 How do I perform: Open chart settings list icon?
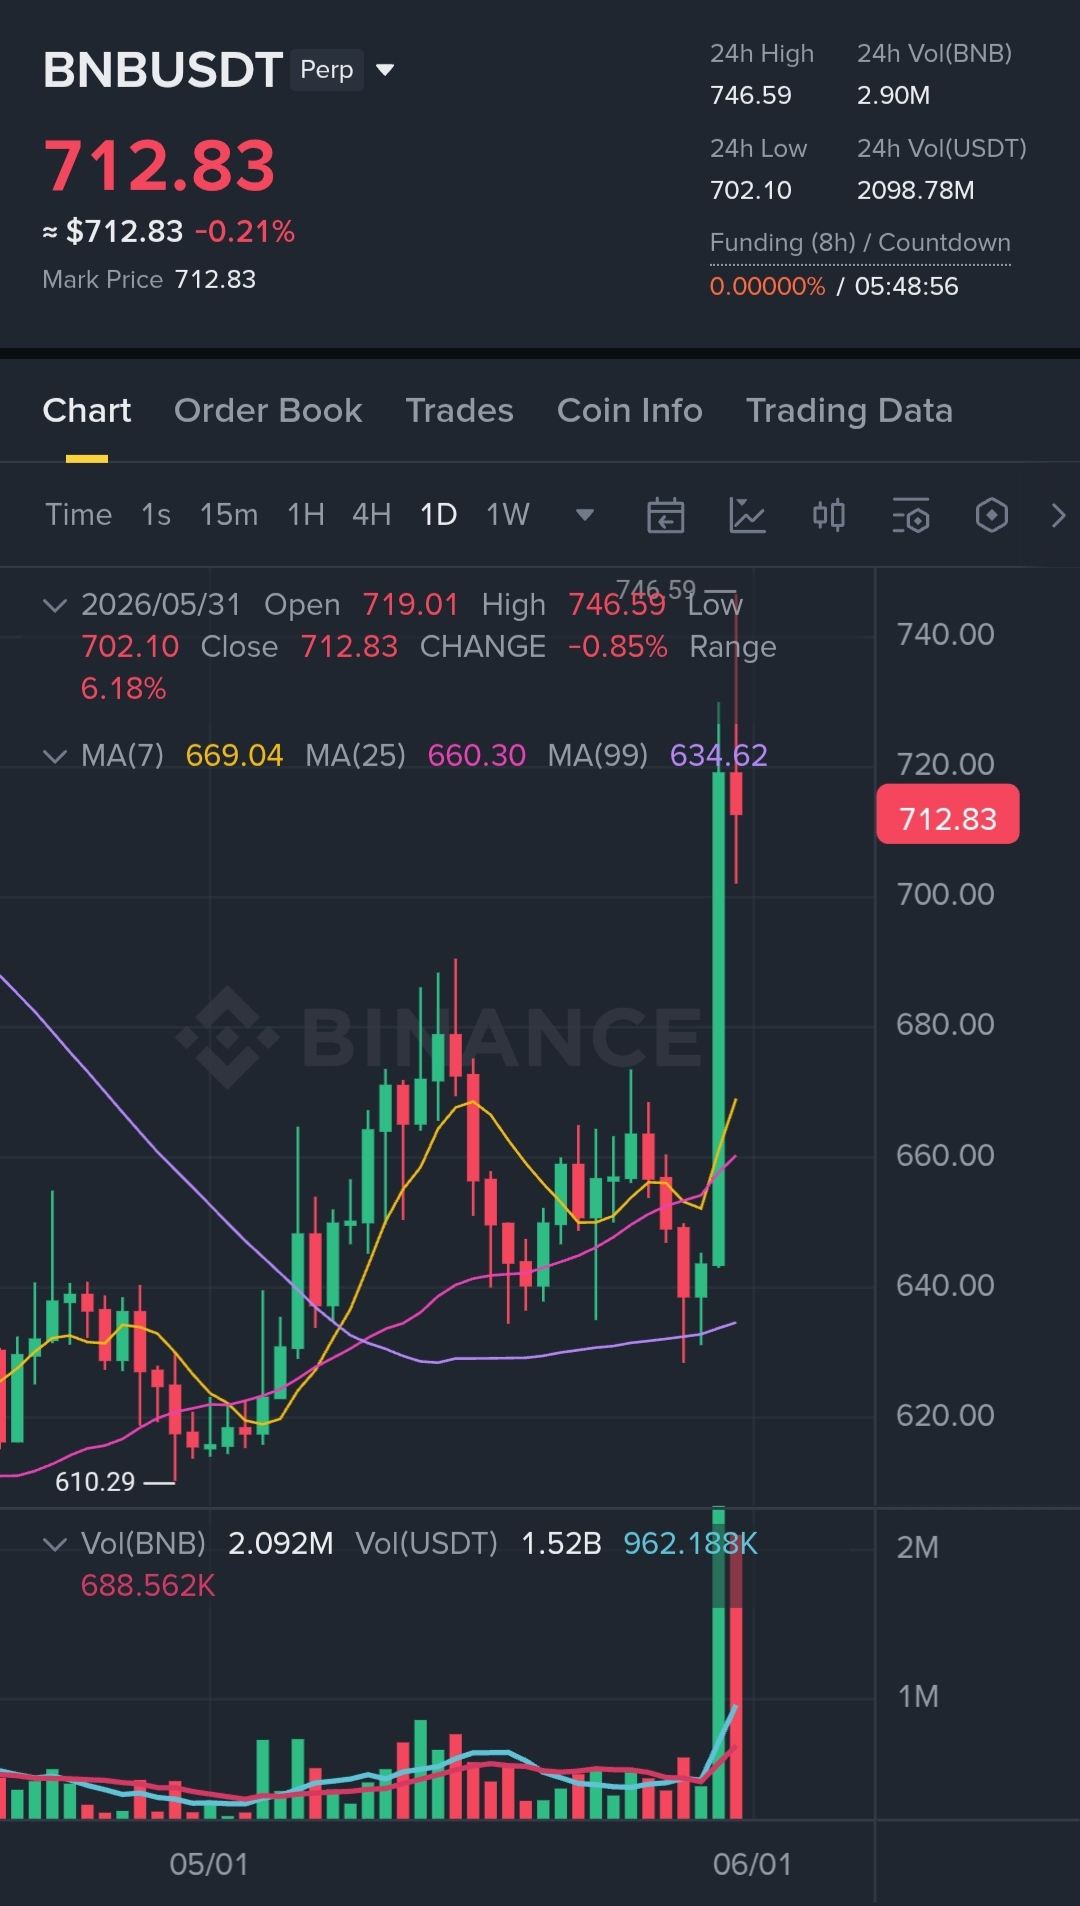pos(911,516)
